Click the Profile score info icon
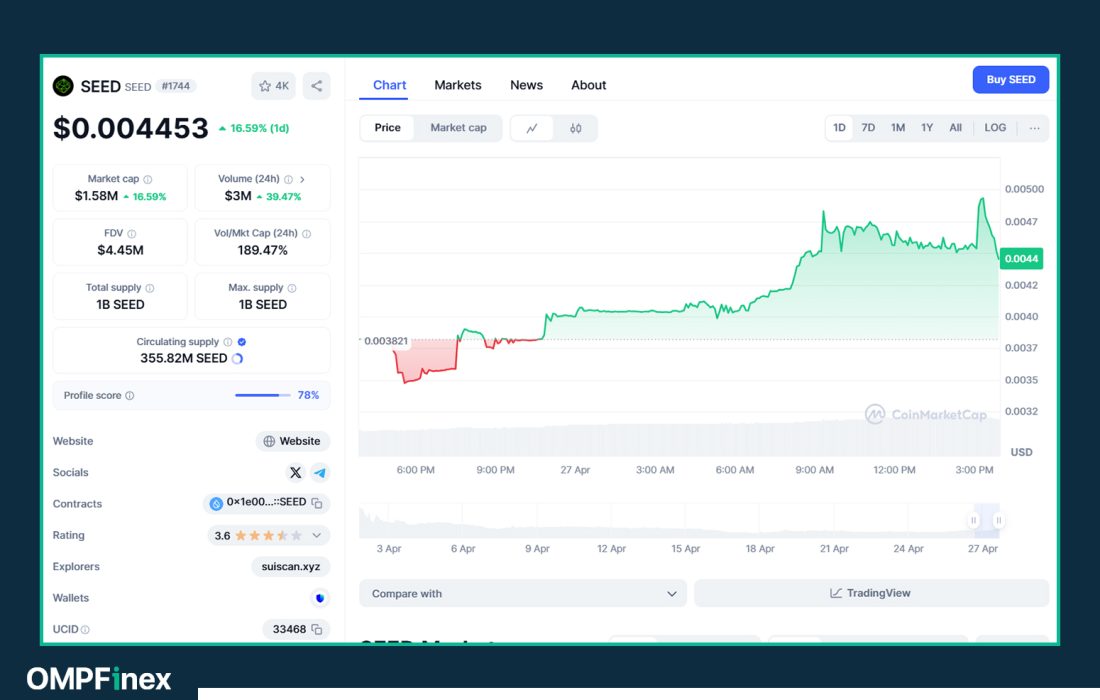 click(130, 396)
